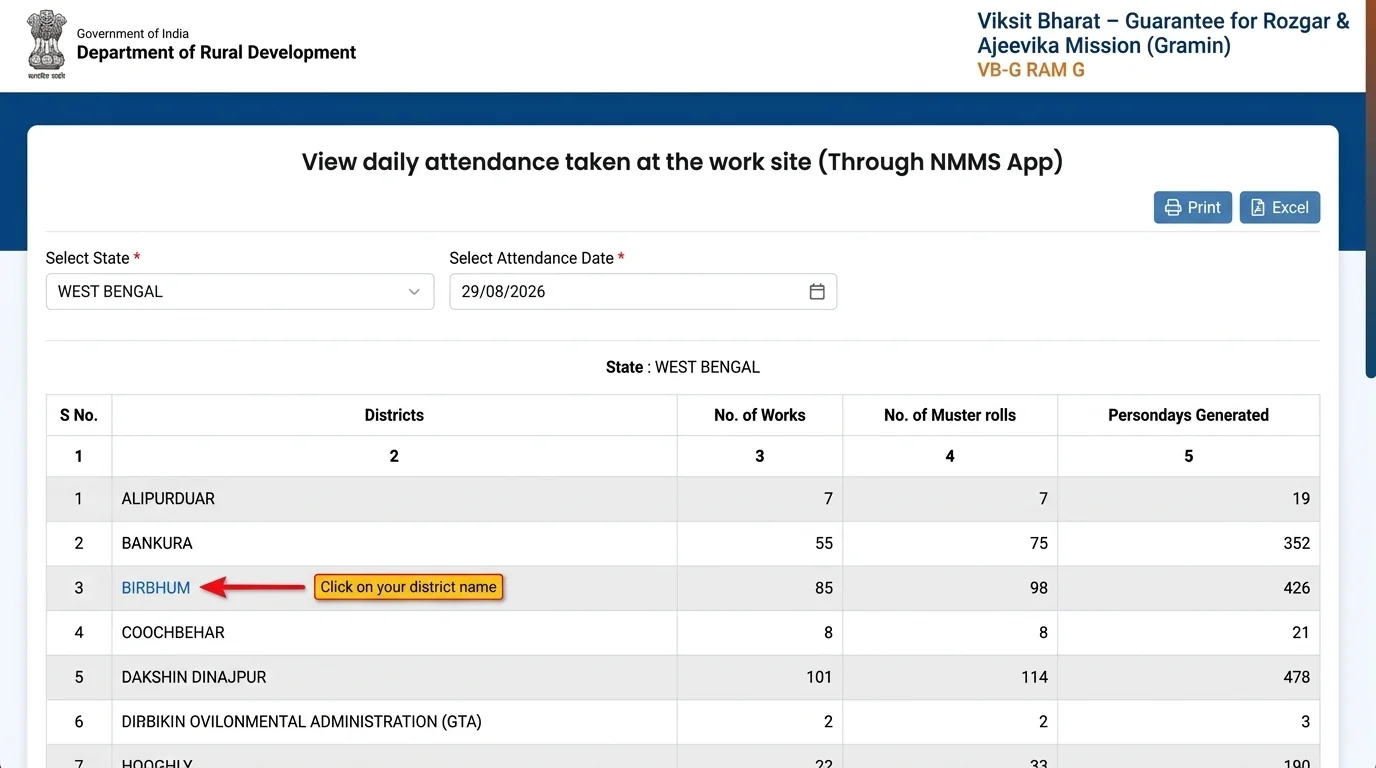
Task: Select the COOCHBEHAR district name
Action: (x=173, y=632)
